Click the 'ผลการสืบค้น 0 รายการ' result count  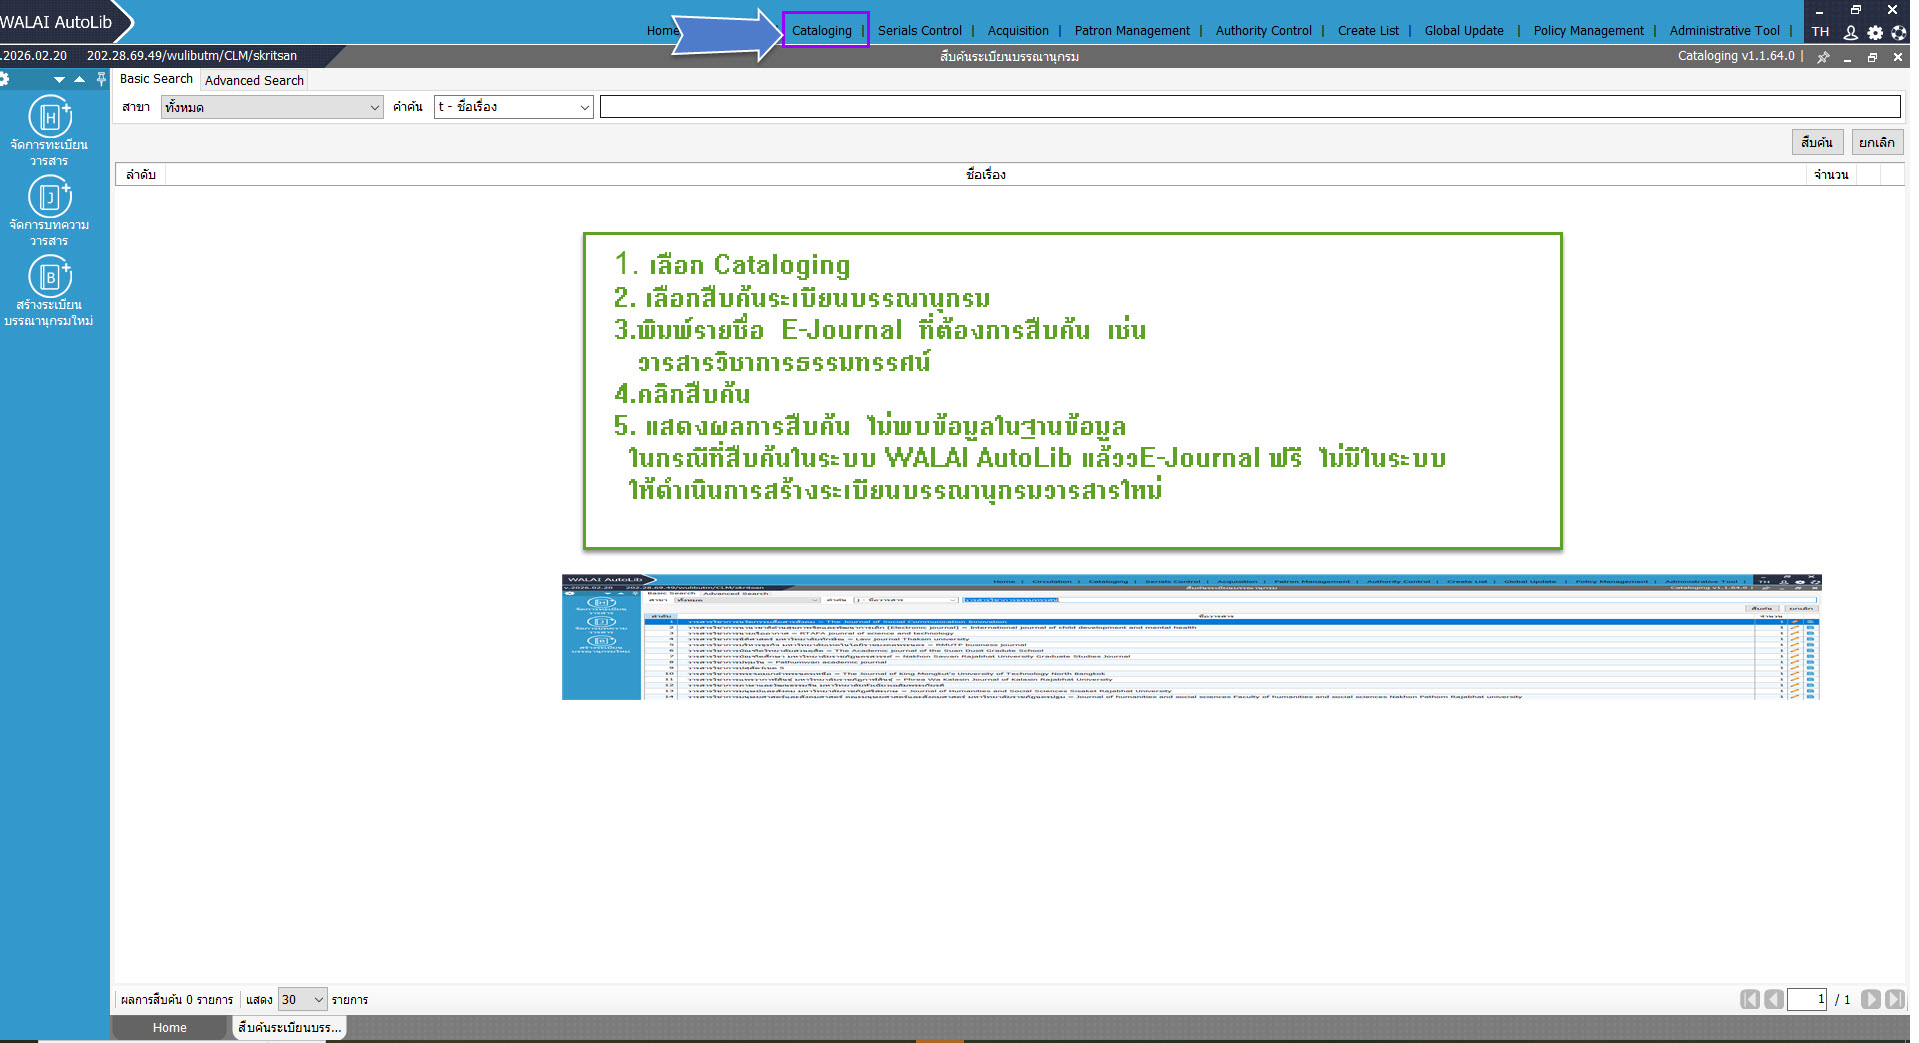pyautogui.click(x=176, y=1000)
